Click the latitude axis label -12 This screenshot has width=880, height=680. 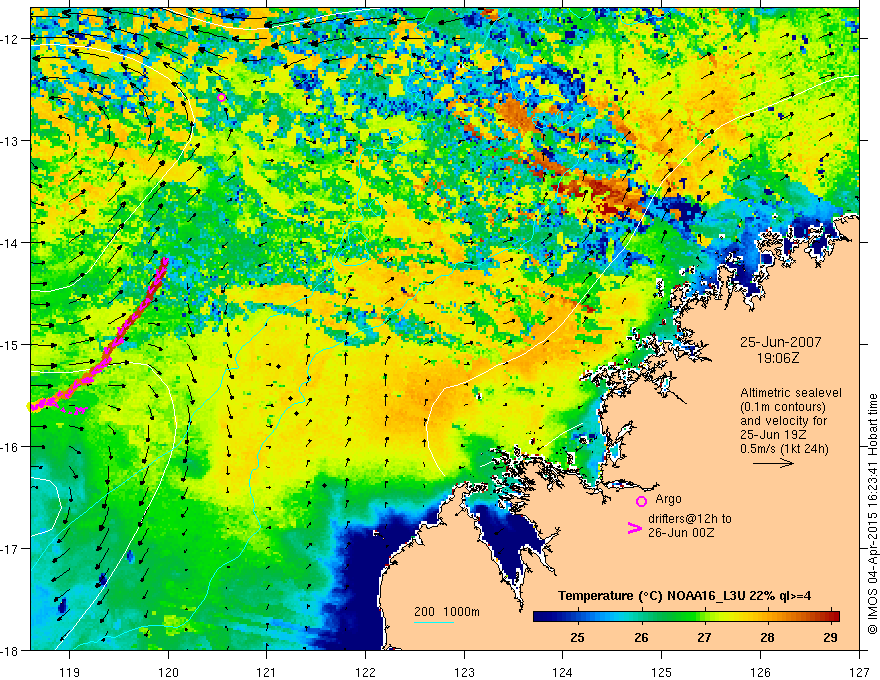[x=11, y=39]
